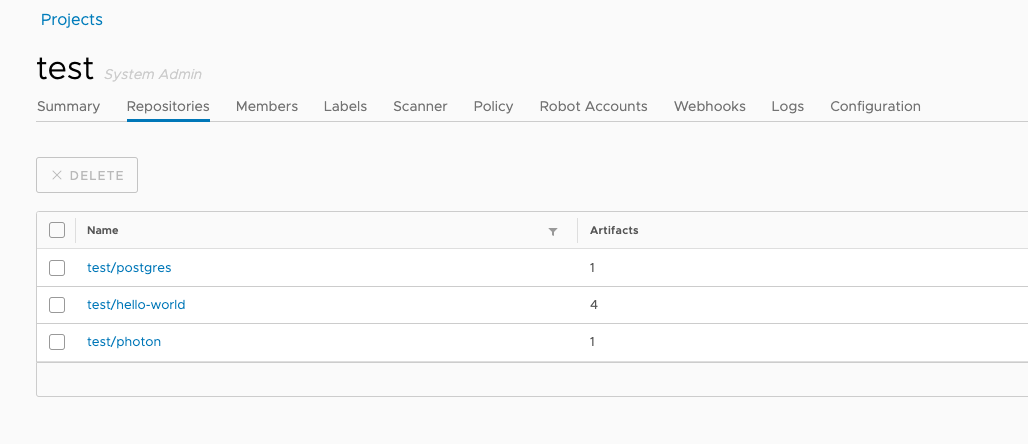Open the Summary tab
Viewport: 1028px width, 444px height.
click(x=68, y=106)
